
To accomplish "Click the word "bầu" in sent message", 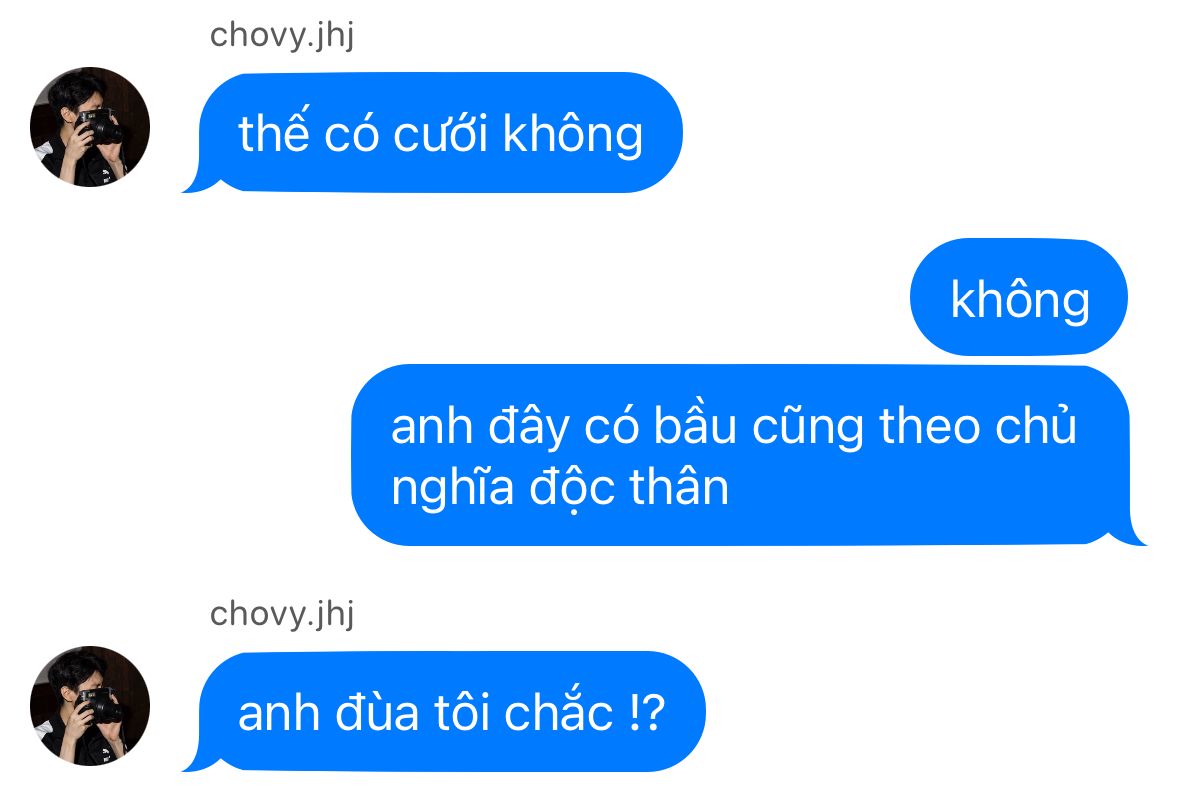I will (695, 424).
